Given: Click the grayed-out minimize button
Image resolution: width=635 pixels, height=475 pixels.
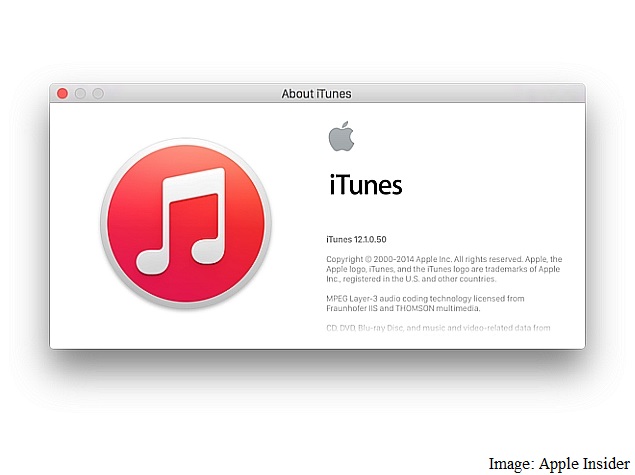Looking at the screenshot, I should pyautogui.click(x=80, y=94).
